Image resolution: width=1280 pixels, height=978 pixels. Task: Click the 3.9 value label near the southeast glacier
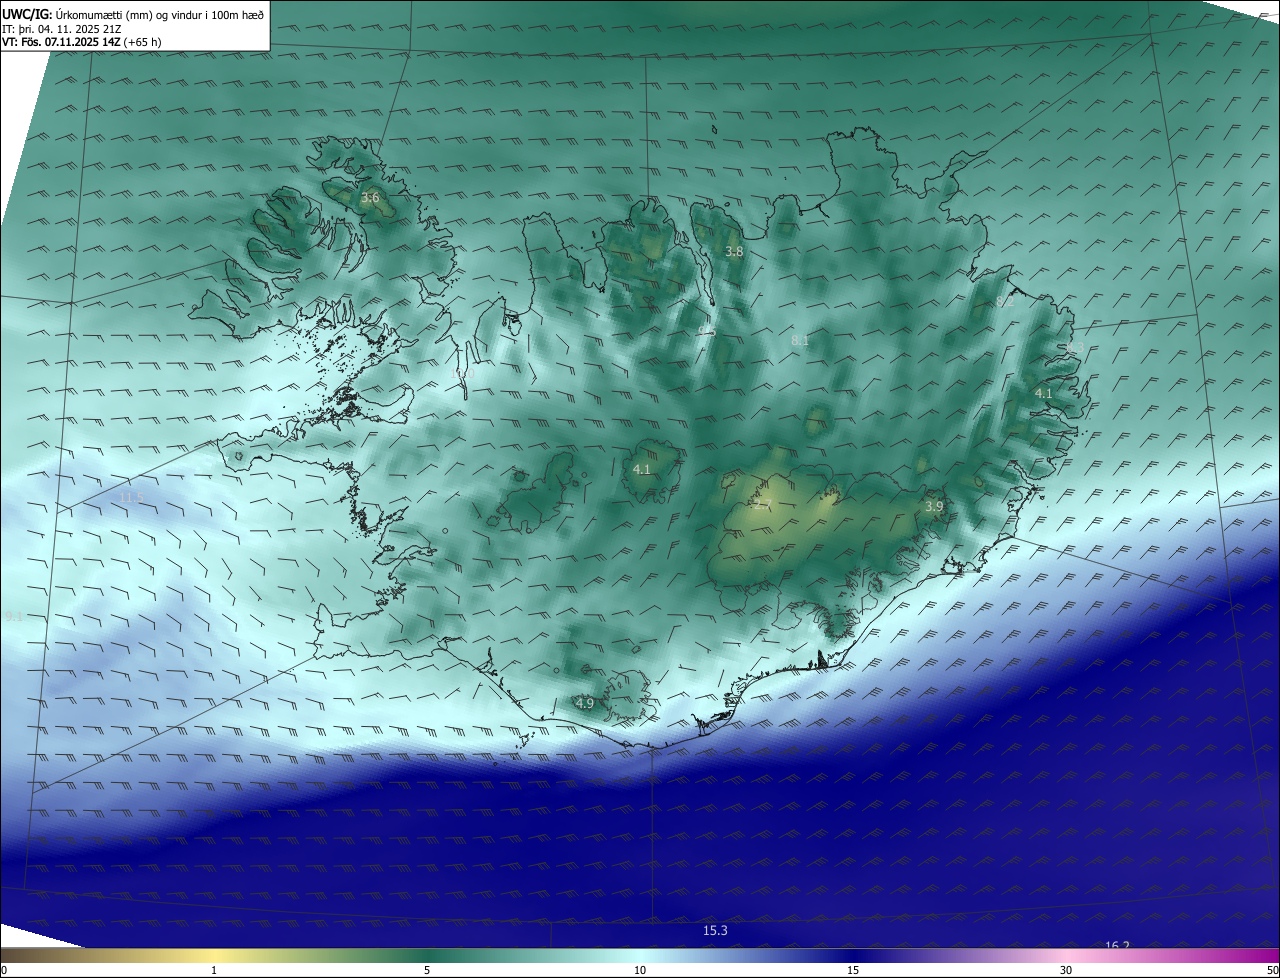tap(934, 507)
